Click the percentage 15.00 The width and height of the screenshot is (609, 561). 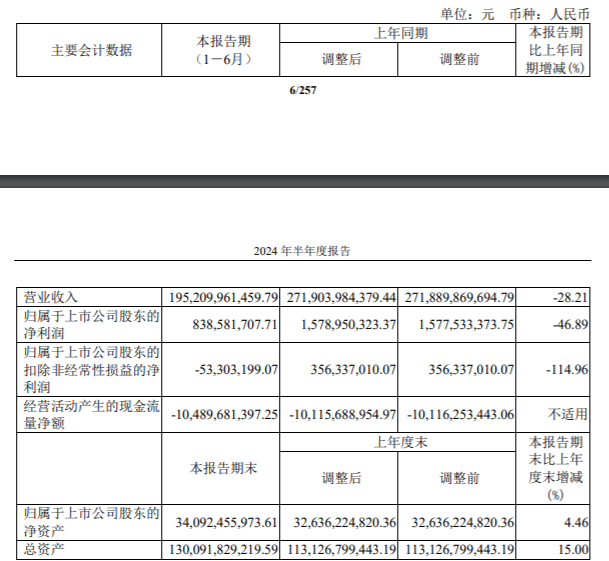[573, 550]
